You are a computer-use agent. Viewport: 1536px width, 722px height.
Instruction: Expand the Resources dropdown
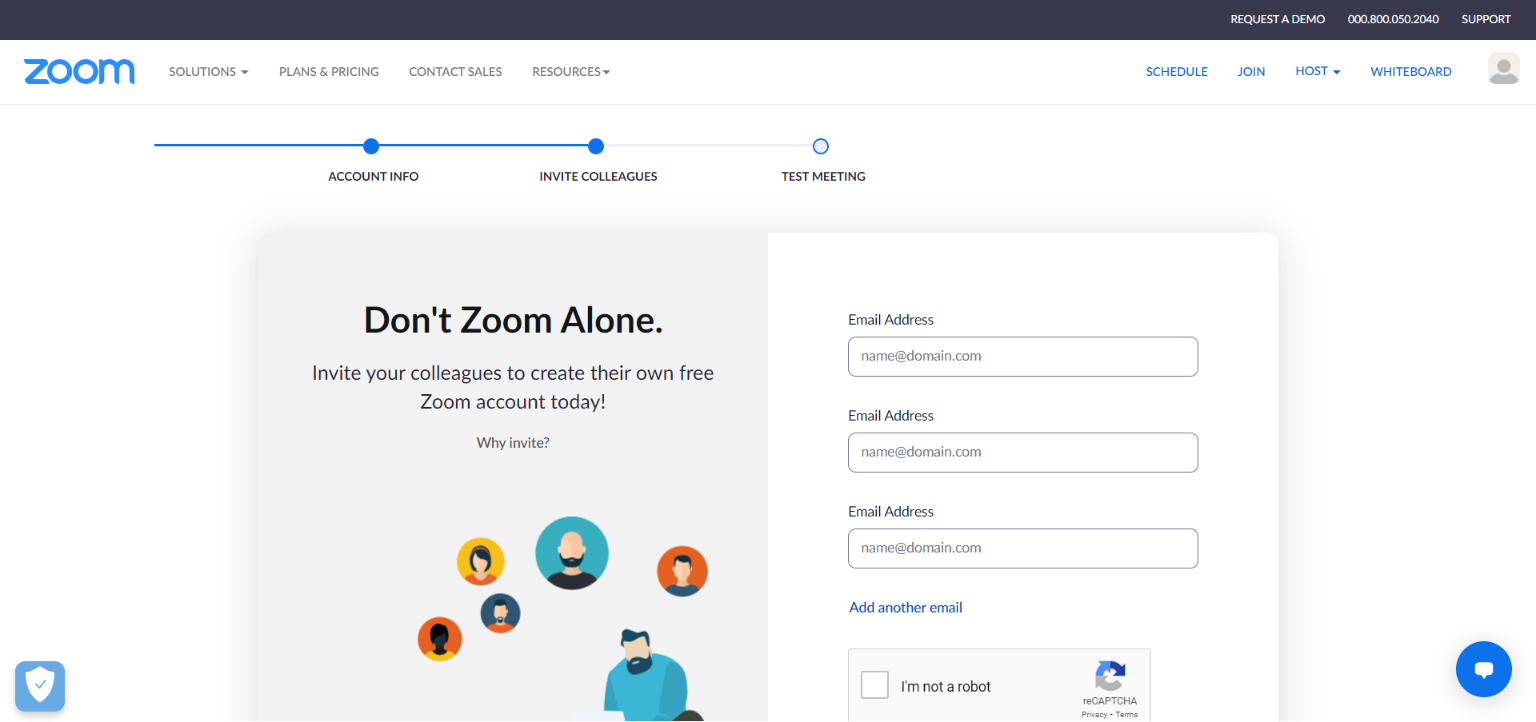[x=571, y=72]
